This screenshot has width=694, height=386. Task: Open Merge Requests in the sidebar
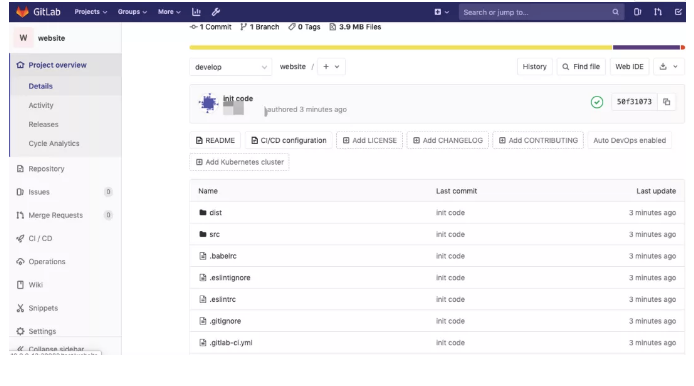[55, 215]
